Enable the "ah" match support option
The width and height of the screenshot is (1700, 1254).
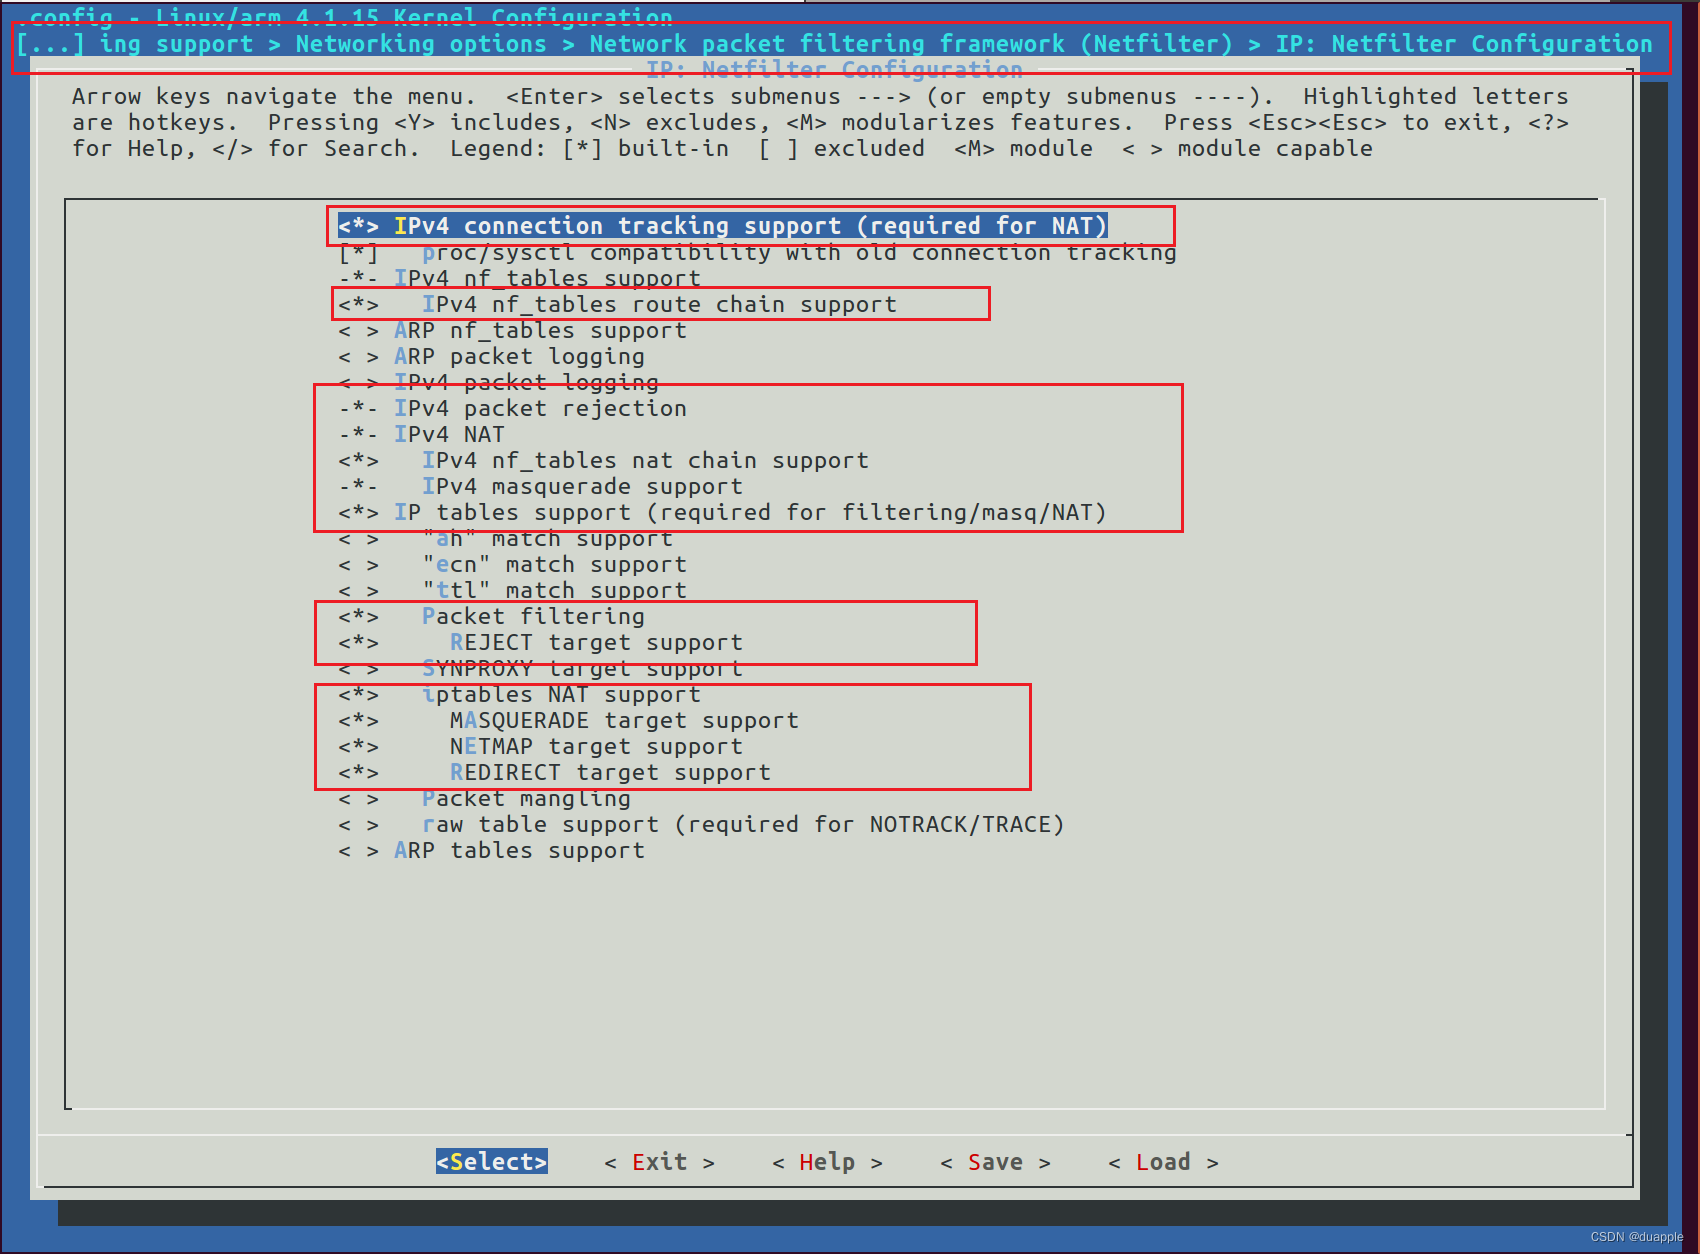[505, 538]
